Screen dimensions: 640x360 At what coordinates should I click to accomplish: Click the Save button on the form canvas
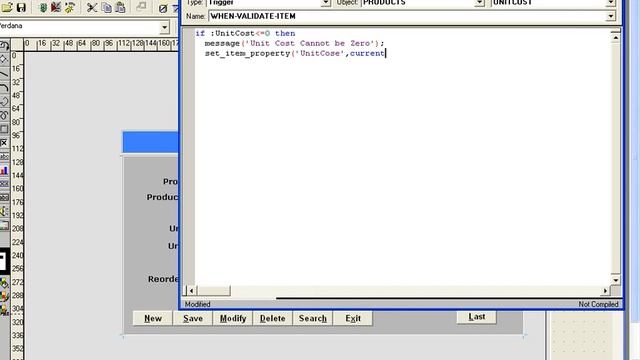click(193, 318)
